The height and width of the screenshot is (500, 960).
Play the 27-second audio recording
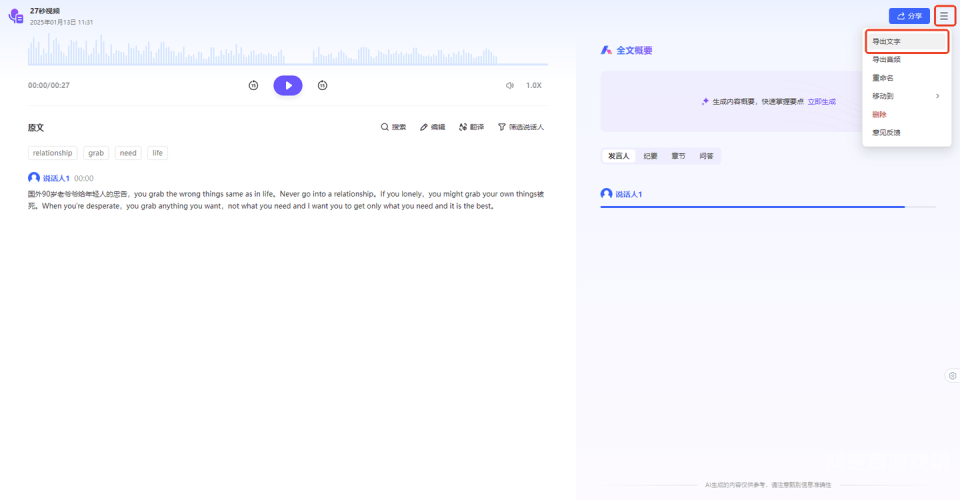tap(288, 86)
